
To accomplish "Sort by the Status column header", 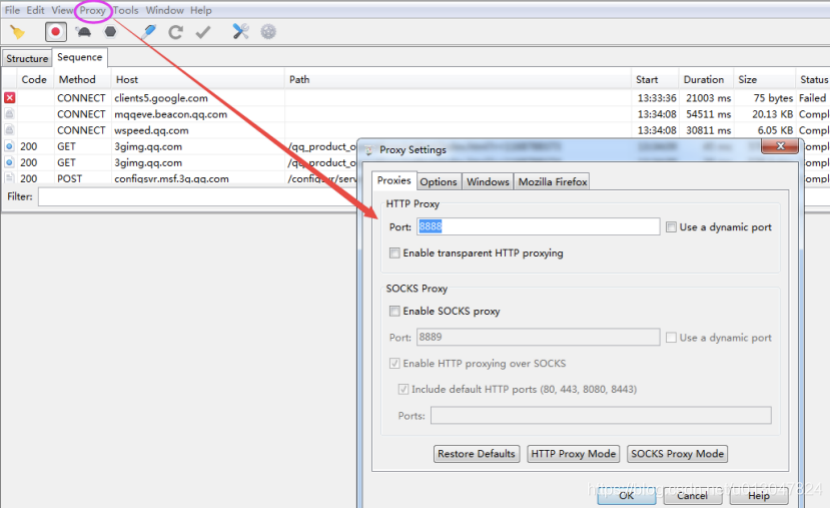I will point(814,80).
